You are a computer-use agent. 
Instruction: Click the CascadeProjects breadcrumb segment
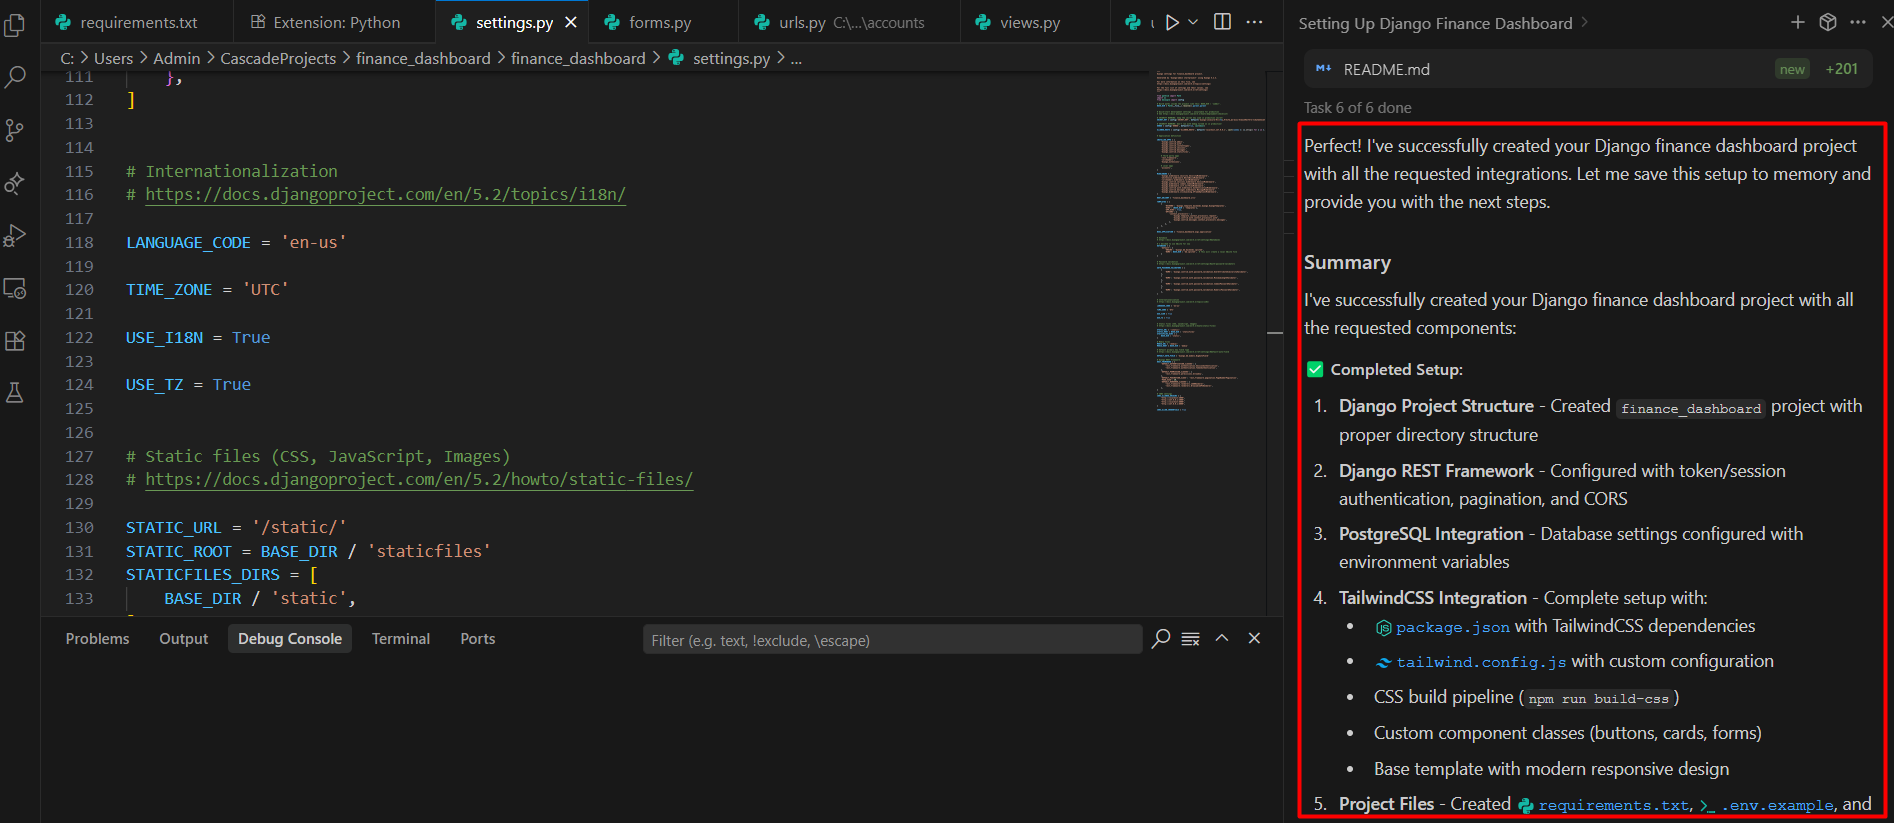coord(278,59)
